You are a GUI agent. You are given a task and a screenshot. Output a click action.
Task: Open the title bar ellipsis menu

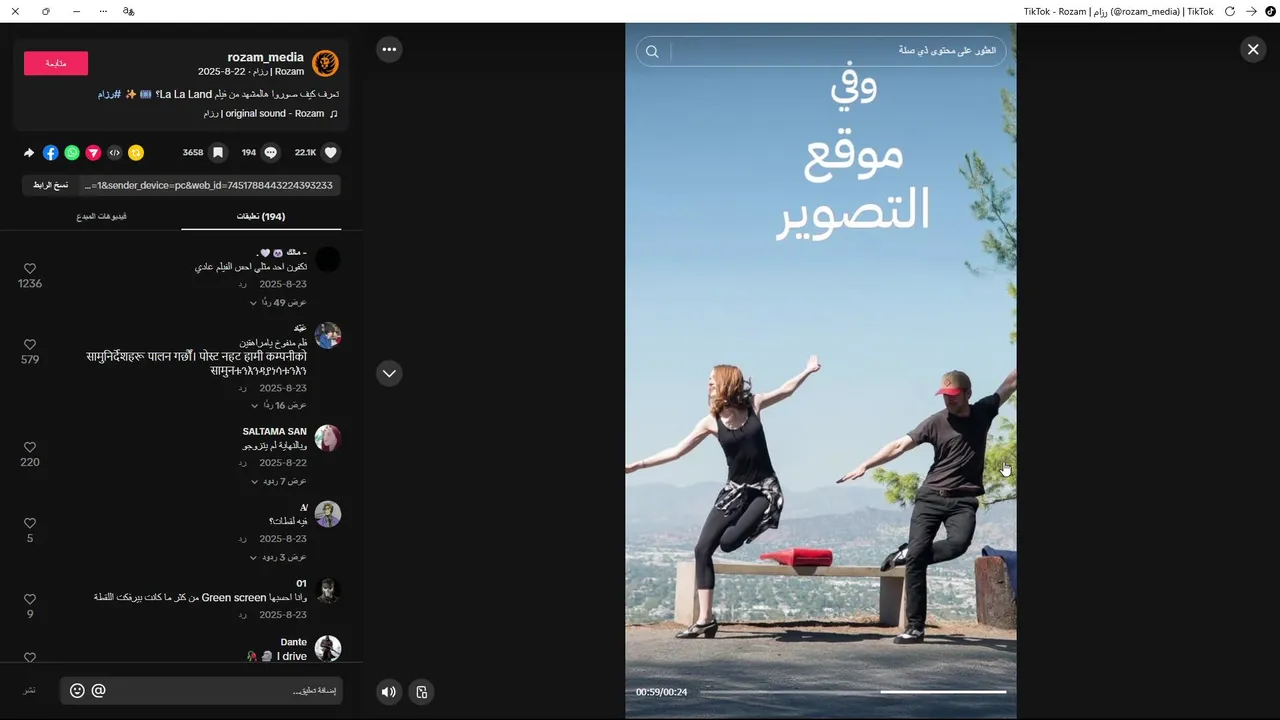pyautogui.click(x=103, y=11)
